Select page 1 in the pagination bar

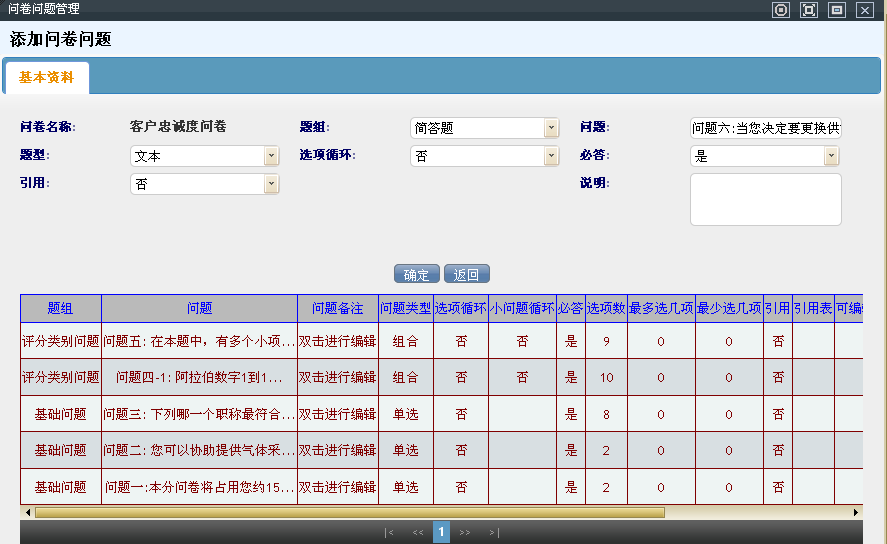point(441,532)
